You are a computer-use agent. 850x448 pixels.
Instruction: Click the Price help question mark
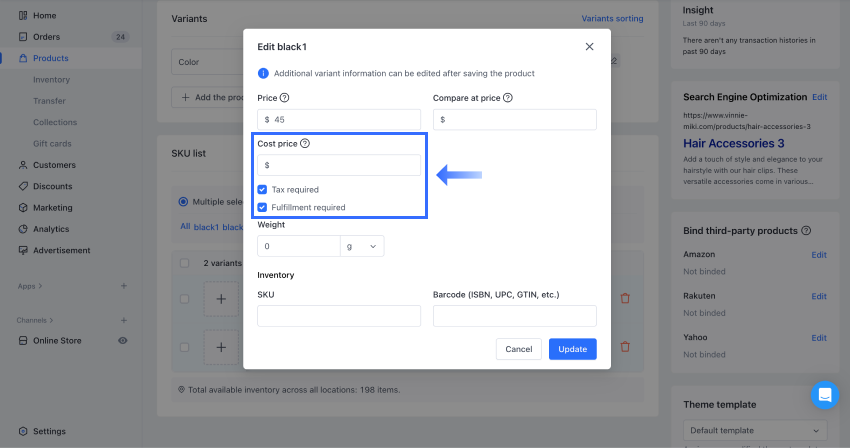(285, 98)
